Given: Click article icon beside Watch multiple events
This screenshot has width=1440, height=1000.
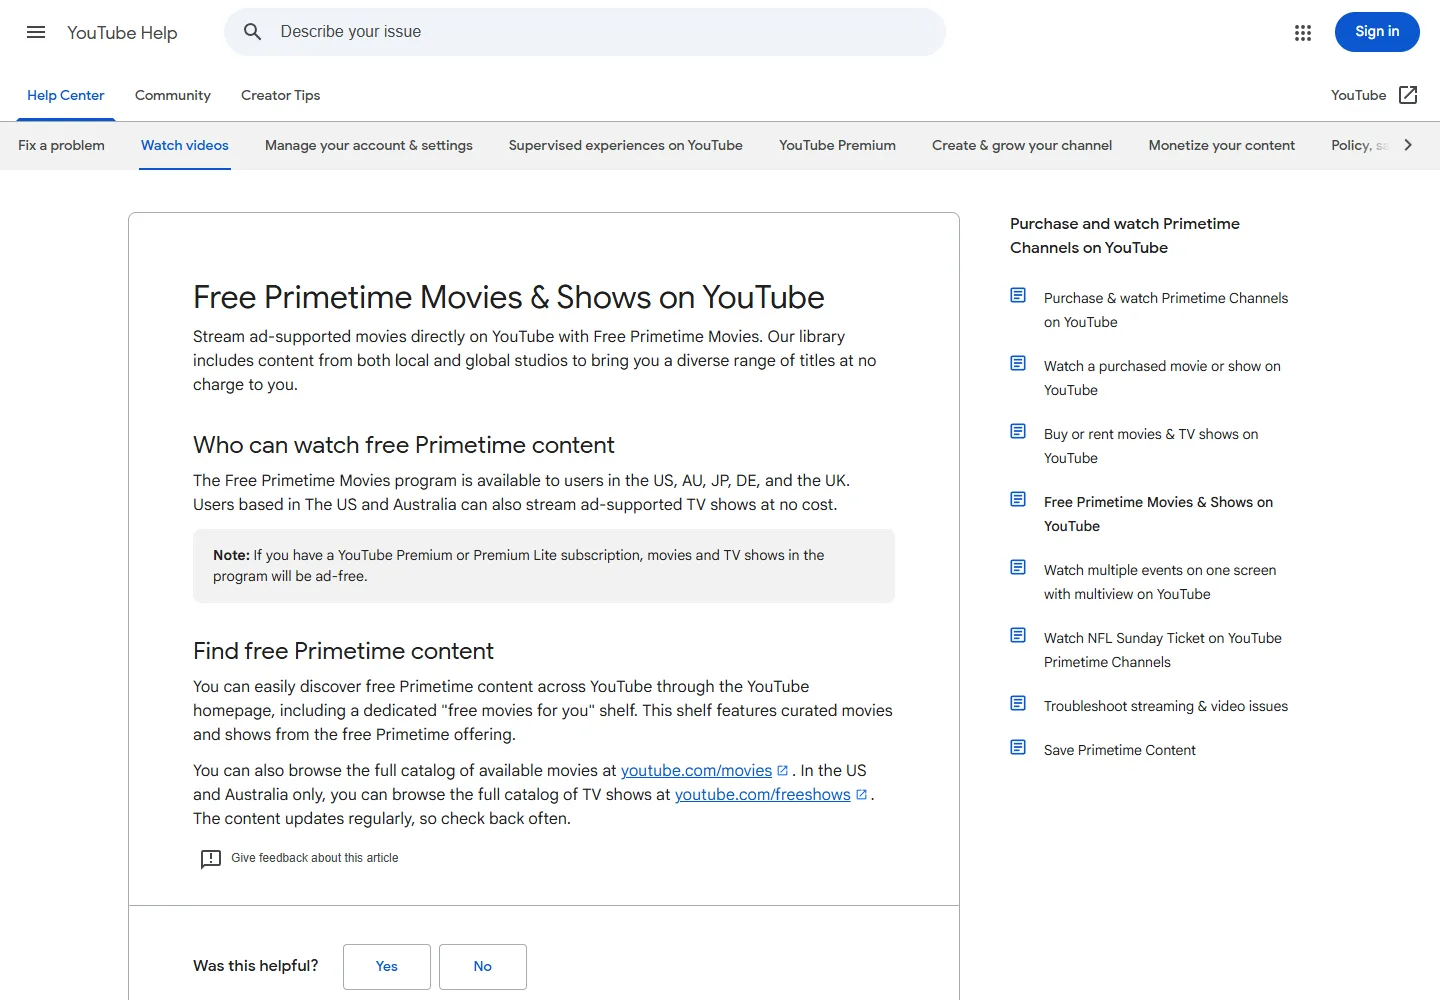Looking at the screenshot, I should coord(1018,567).
